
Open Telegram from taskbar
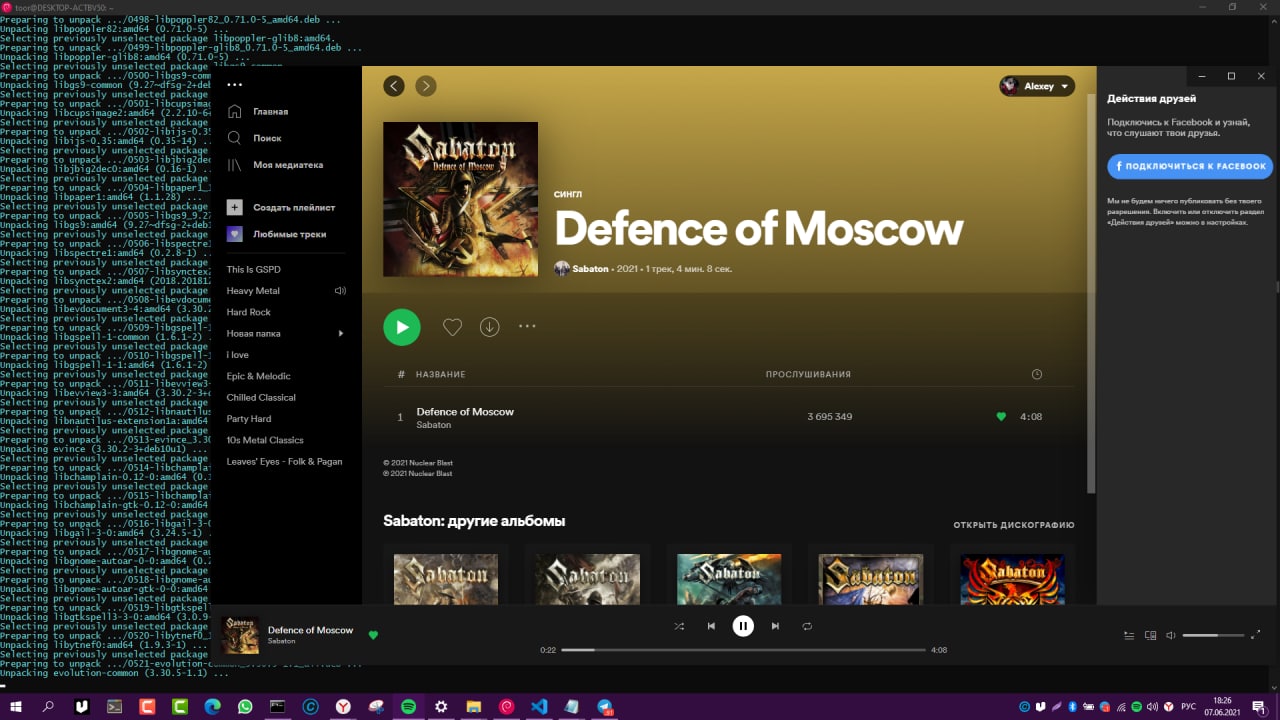[x=605, y=706]
